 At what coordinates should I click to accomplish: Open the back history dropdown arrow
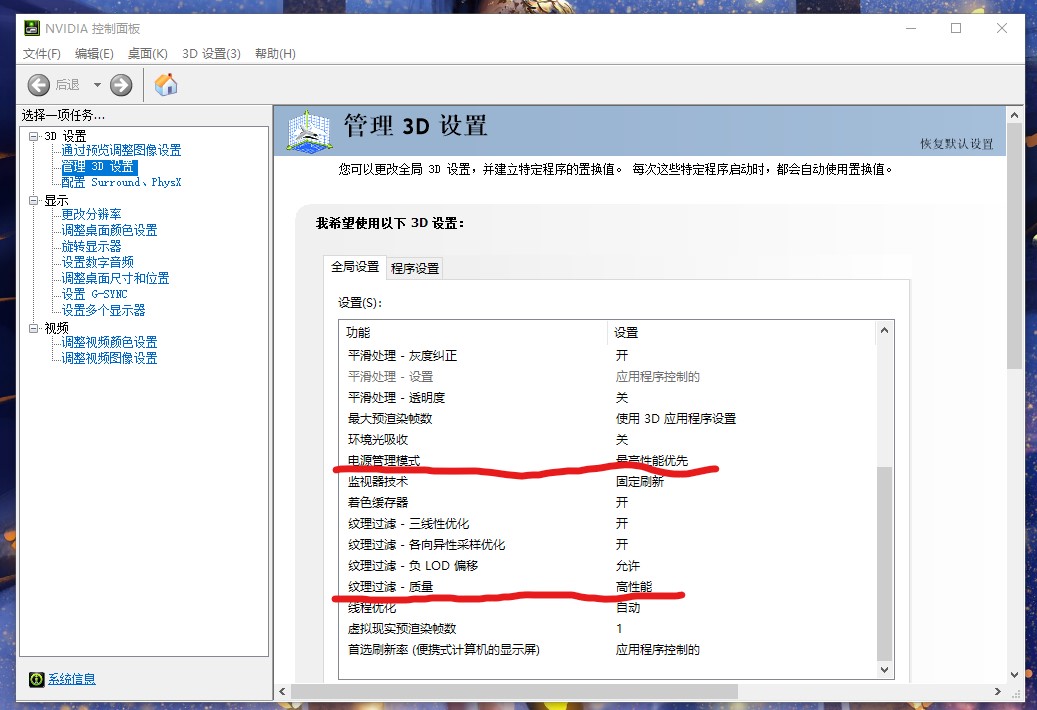tap(97, 85)
